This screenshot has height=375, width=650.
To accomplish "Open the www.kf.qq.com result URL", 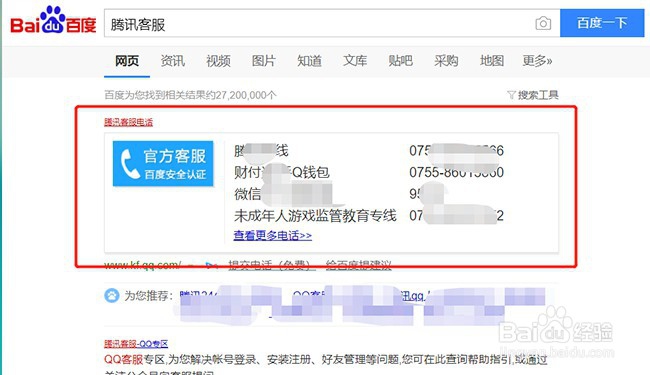I will click(142, 265).
